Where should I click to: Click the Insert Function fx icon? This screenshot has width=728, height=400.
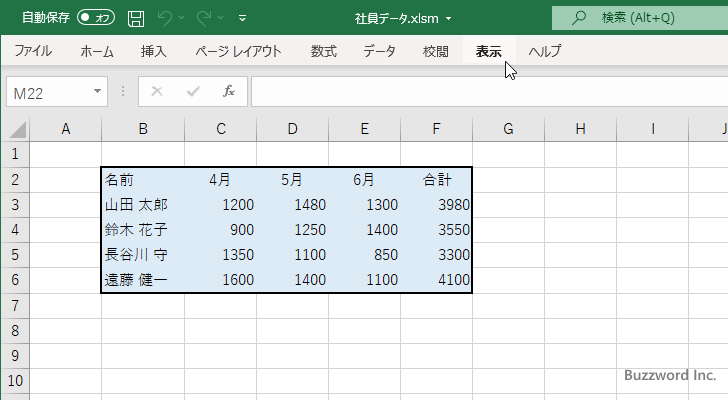[x=228, y=91]
